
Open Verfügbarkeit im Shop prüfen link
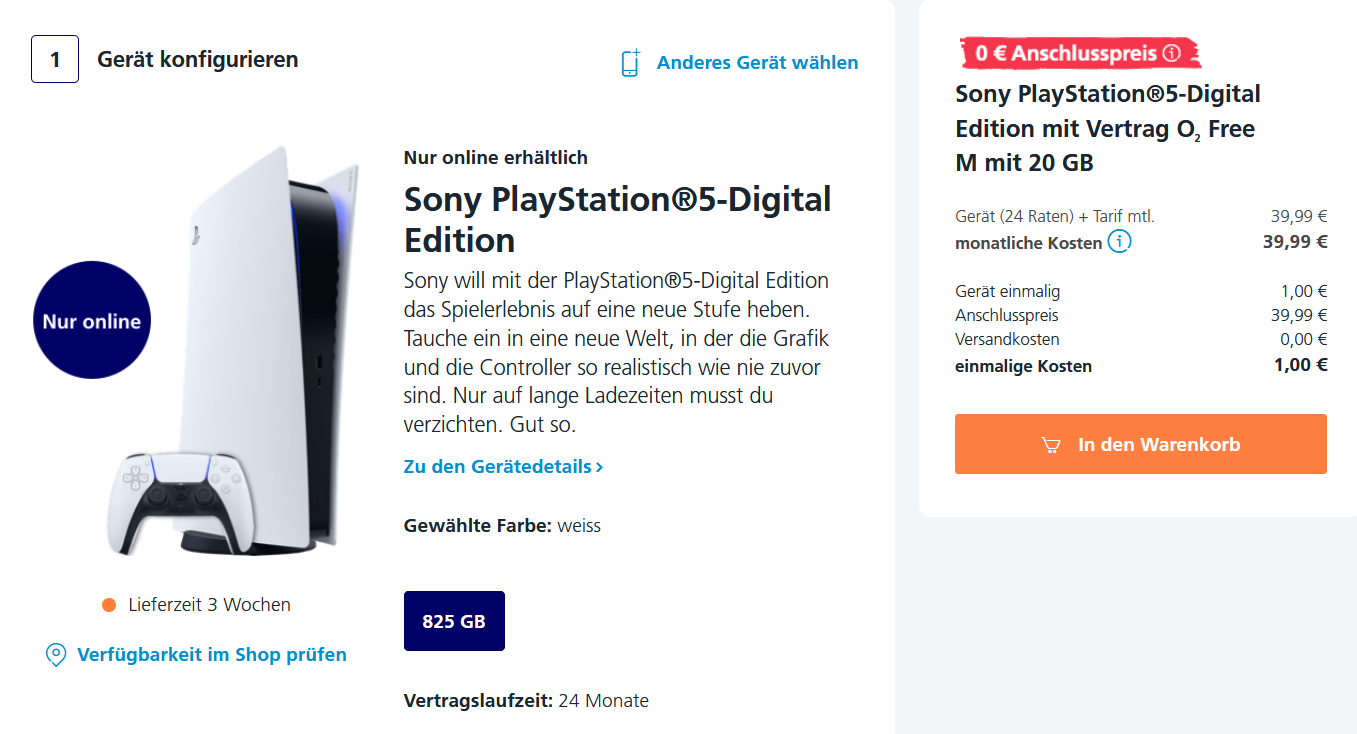pyautogui.click(x=212, y=655)
